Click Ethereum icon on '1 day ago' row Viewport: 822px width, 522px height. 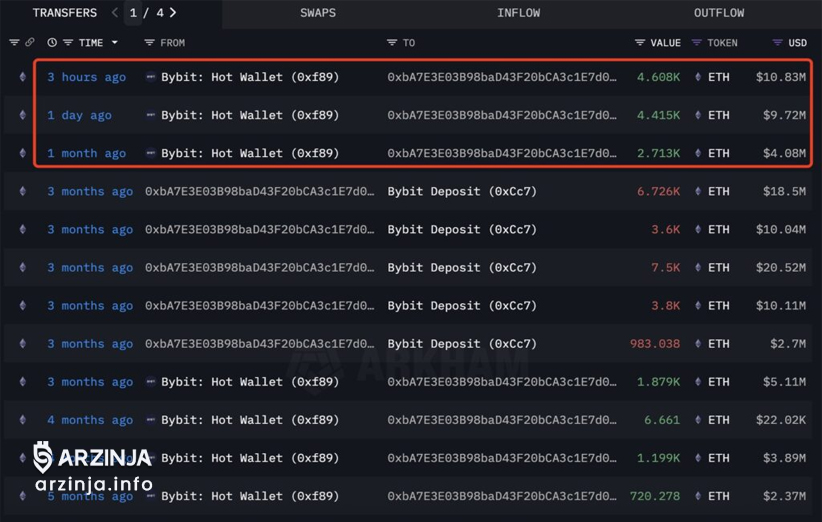(23, 115)
